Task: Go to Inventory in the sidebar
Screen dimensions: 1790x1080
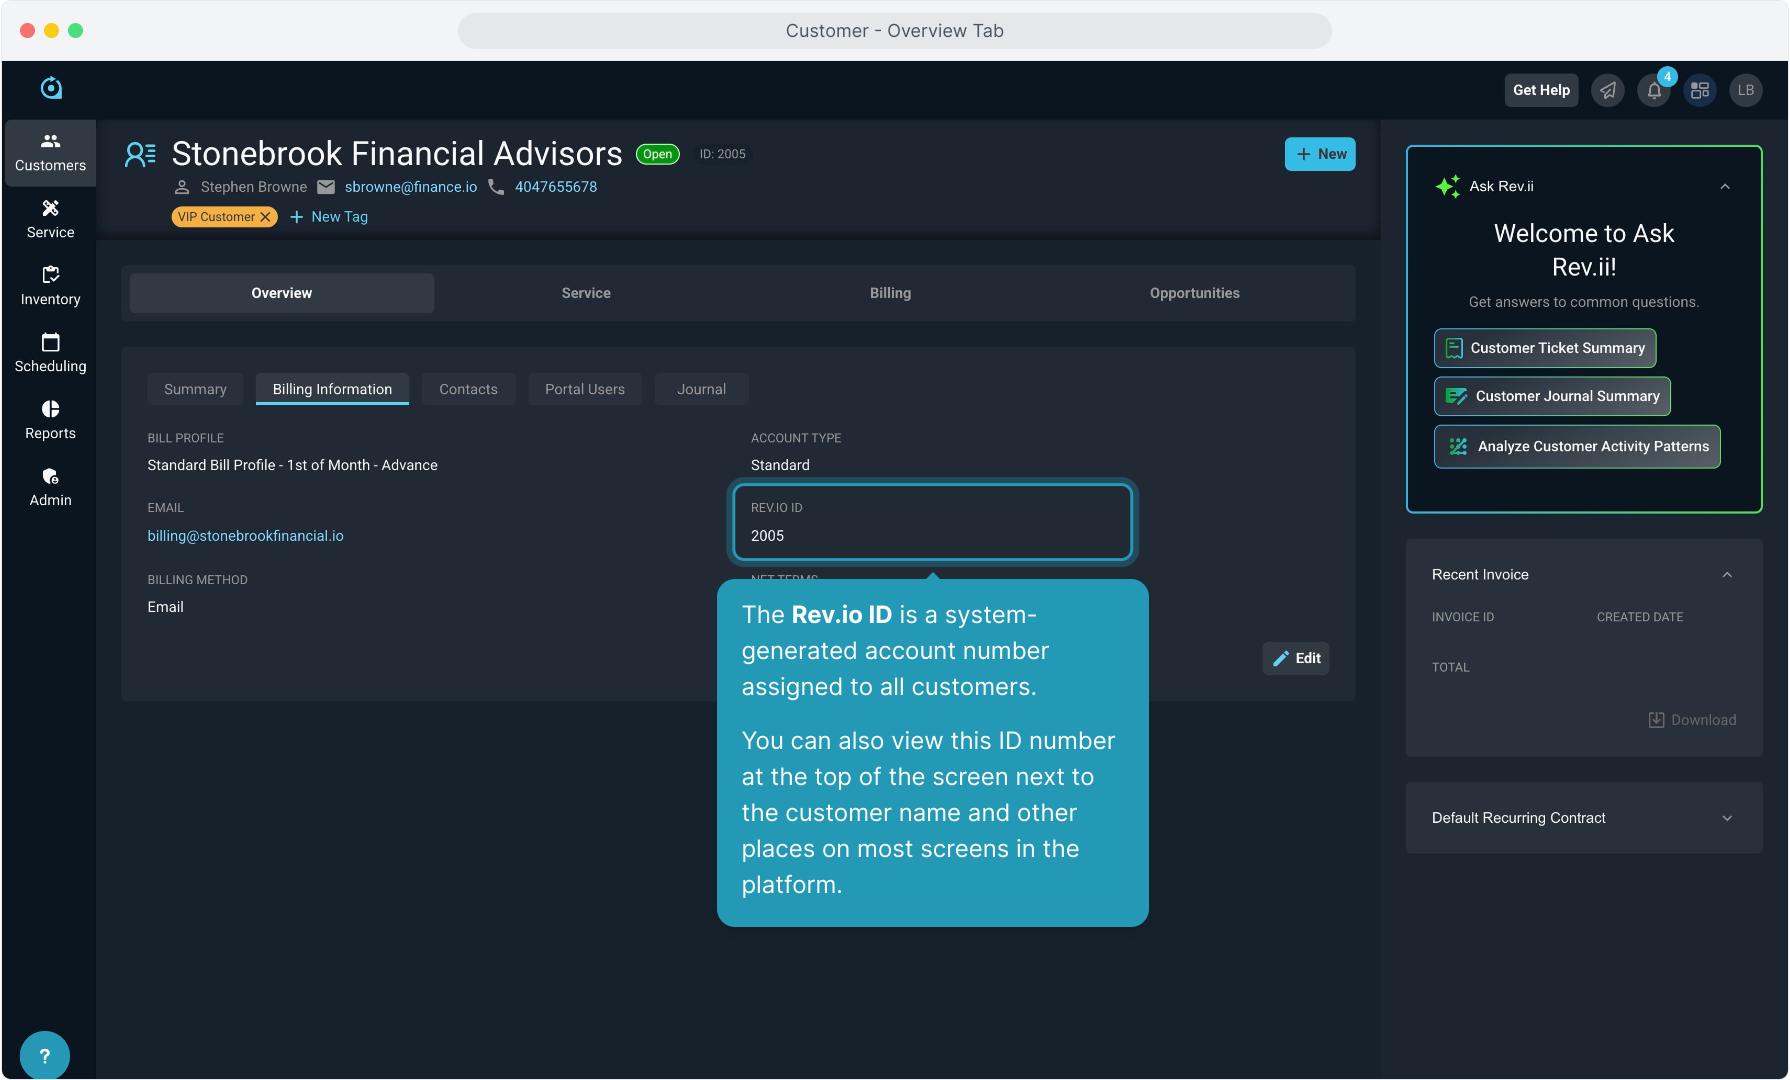Action: tap(50, 286)
